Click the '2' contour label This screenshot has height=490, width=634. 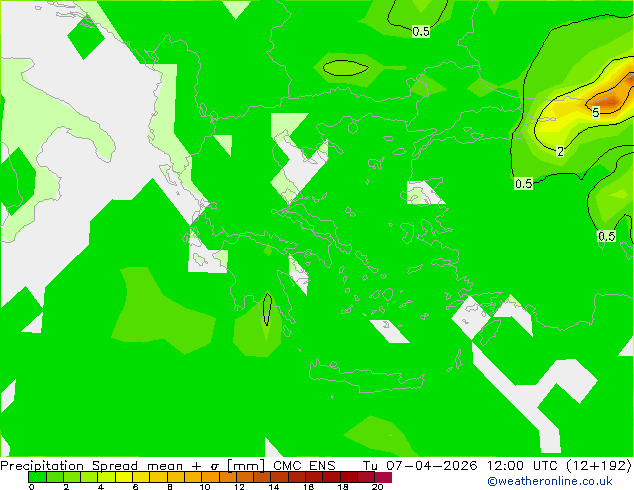point(560,152)
